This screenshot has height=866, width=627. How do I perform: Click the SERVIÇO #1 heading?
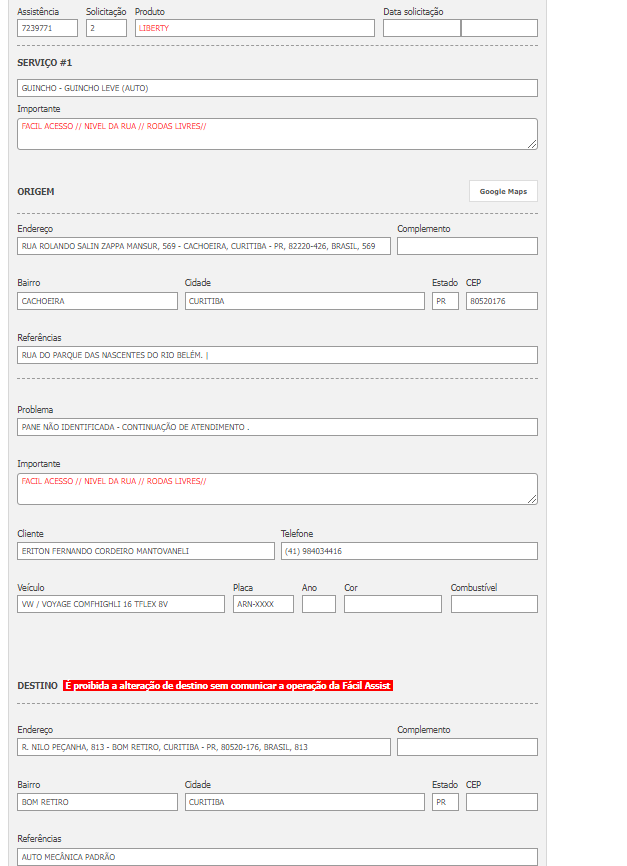[45, 63]
